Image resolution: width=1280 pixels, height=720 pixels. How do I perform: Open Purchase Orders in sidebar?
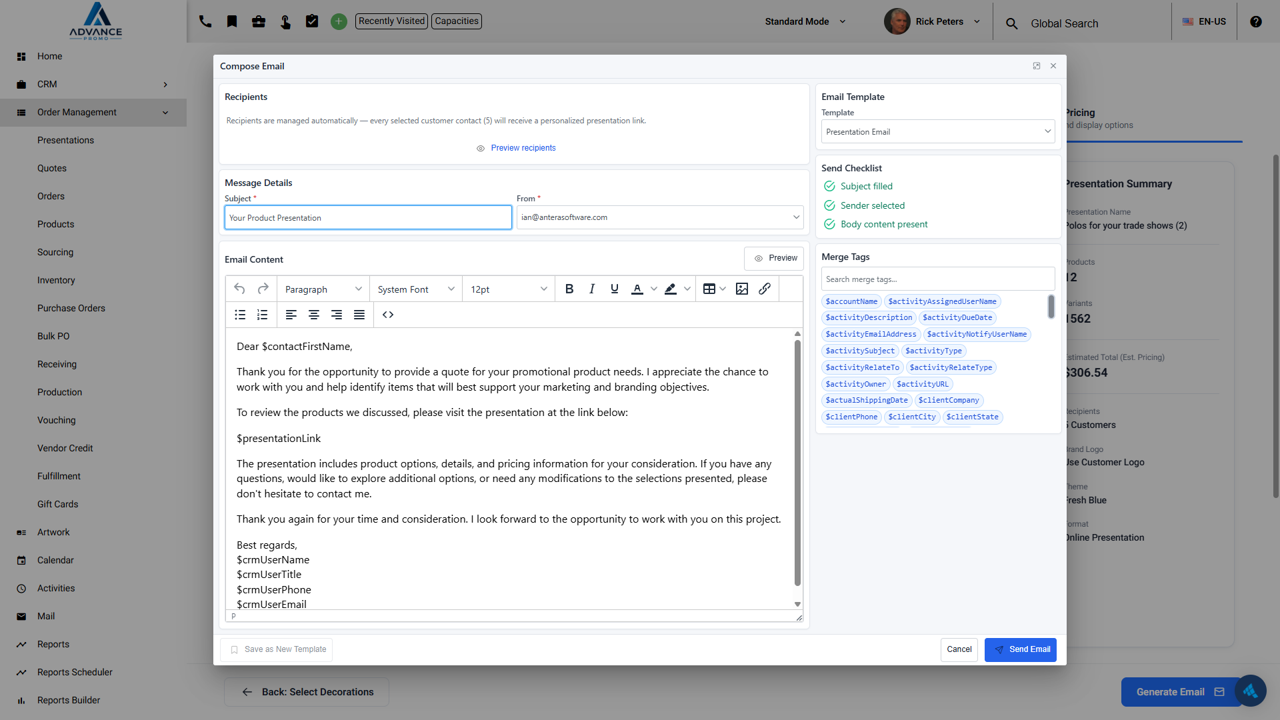coord(71,308)
